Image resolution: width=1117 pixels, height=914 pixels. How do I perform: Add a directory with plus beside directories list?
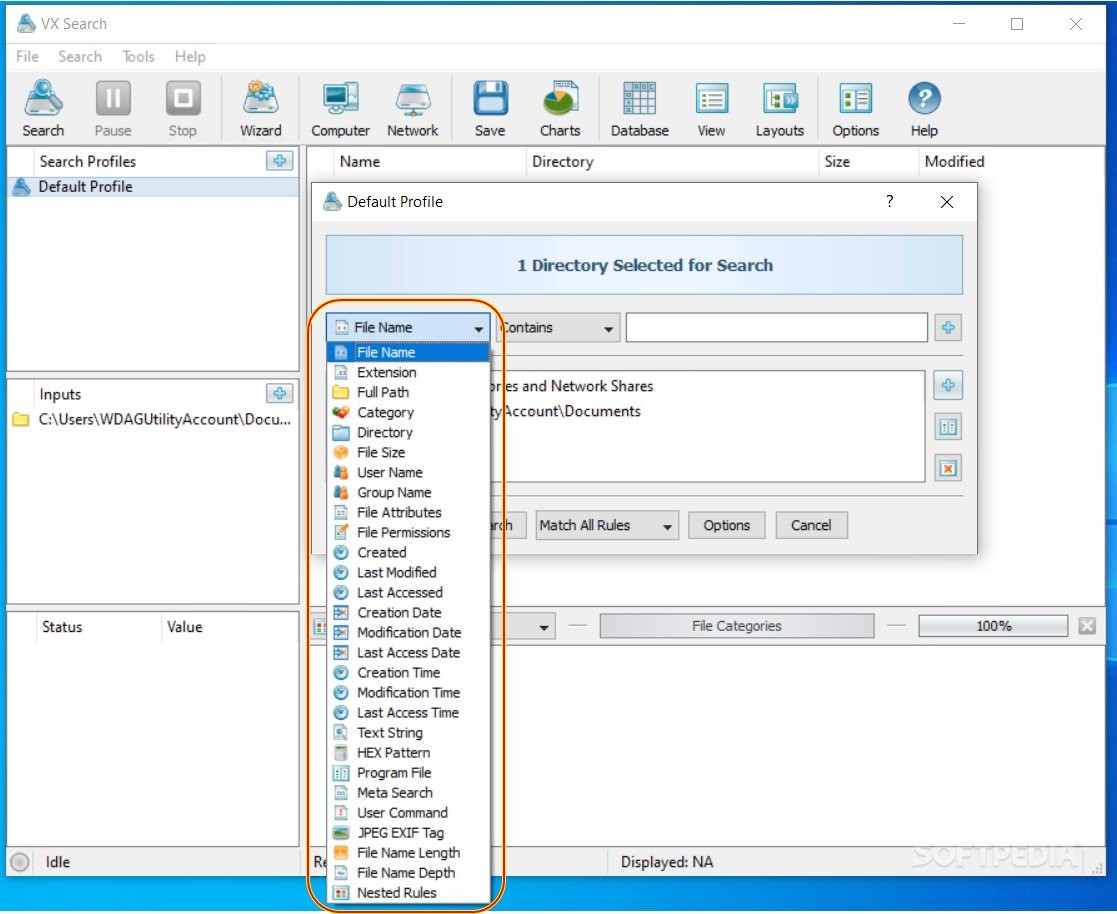point(947,385)
